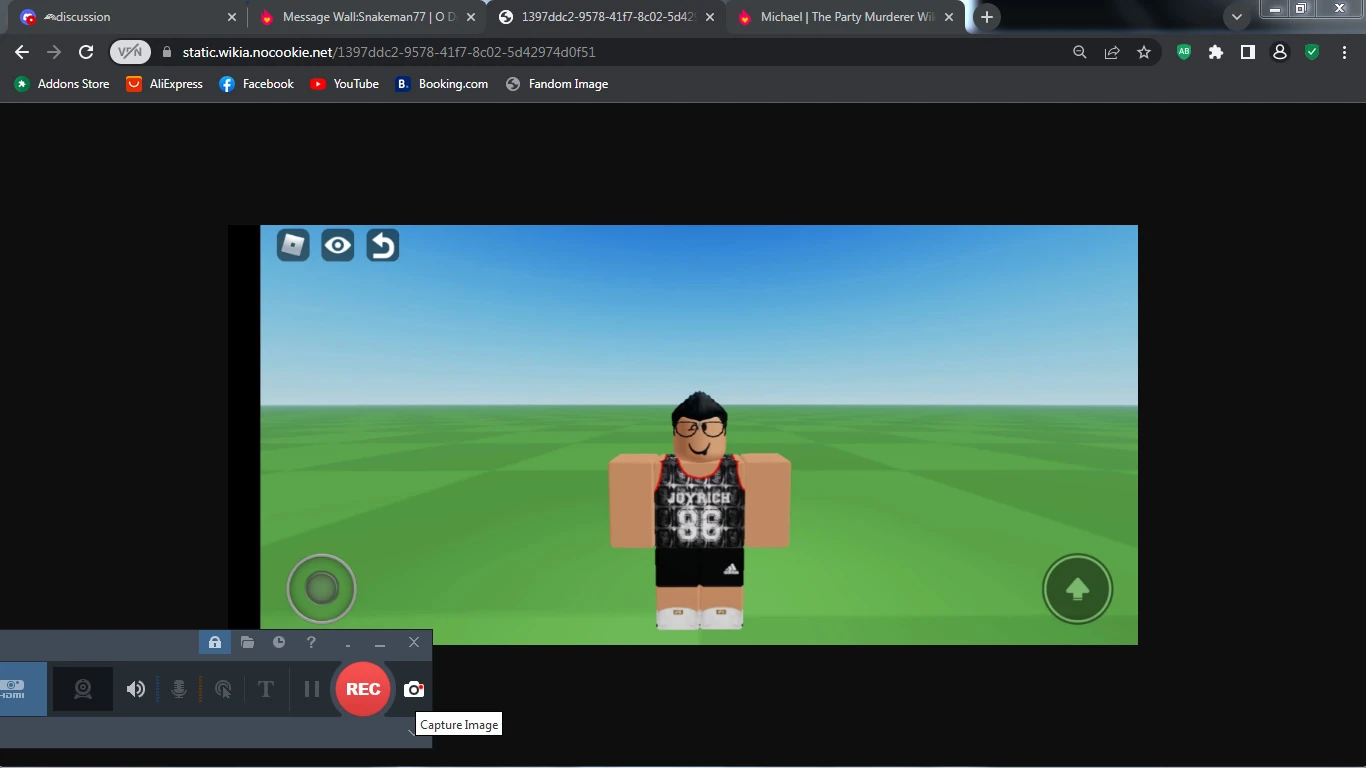1366x768 pixels.
Task: Toggle the text overlay T tool
Action: [x=266, y=689]
